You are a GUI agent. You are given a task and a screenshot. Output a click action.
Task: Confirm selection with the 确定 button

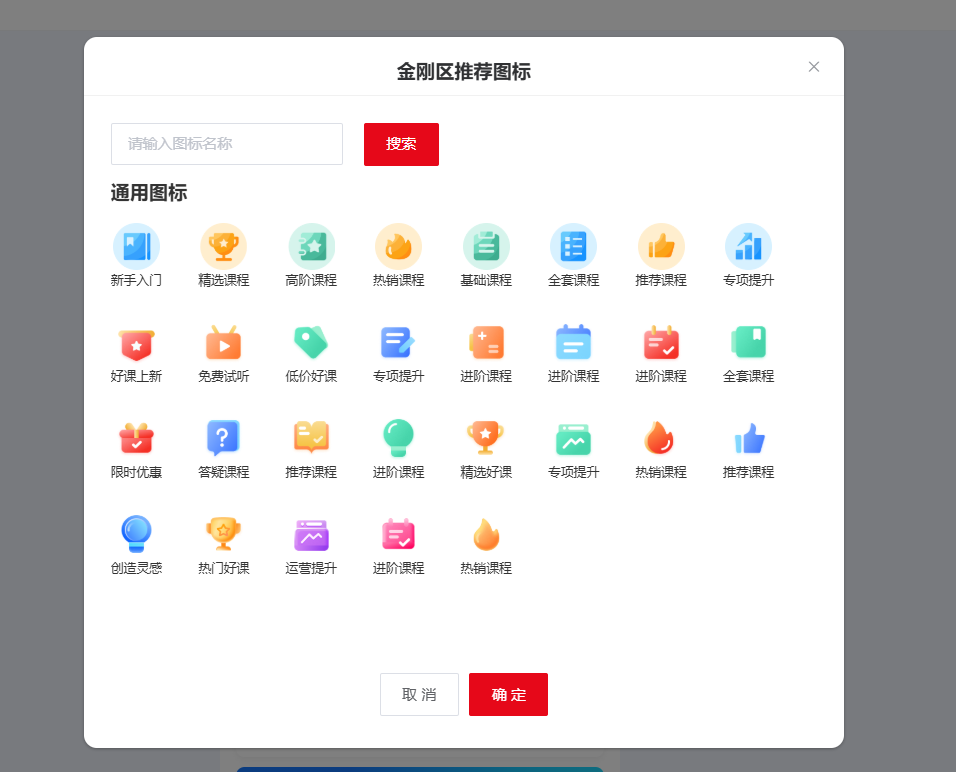point(508,695)
